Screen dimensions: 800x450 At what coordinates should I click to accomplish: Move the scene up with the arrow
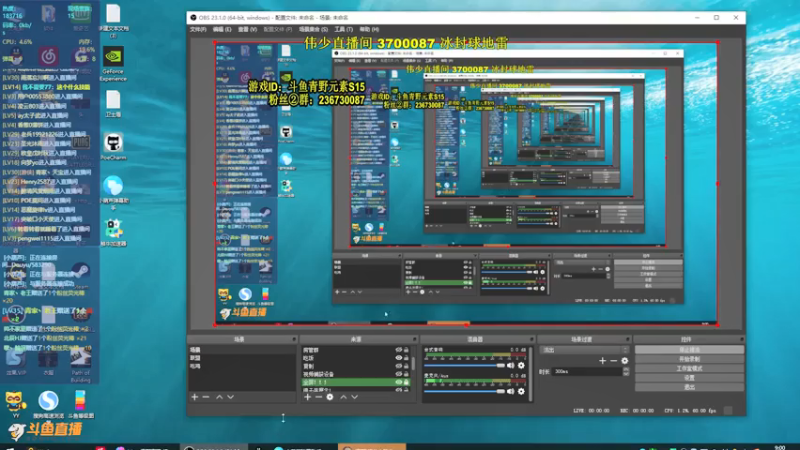click(x=219, y=397)
